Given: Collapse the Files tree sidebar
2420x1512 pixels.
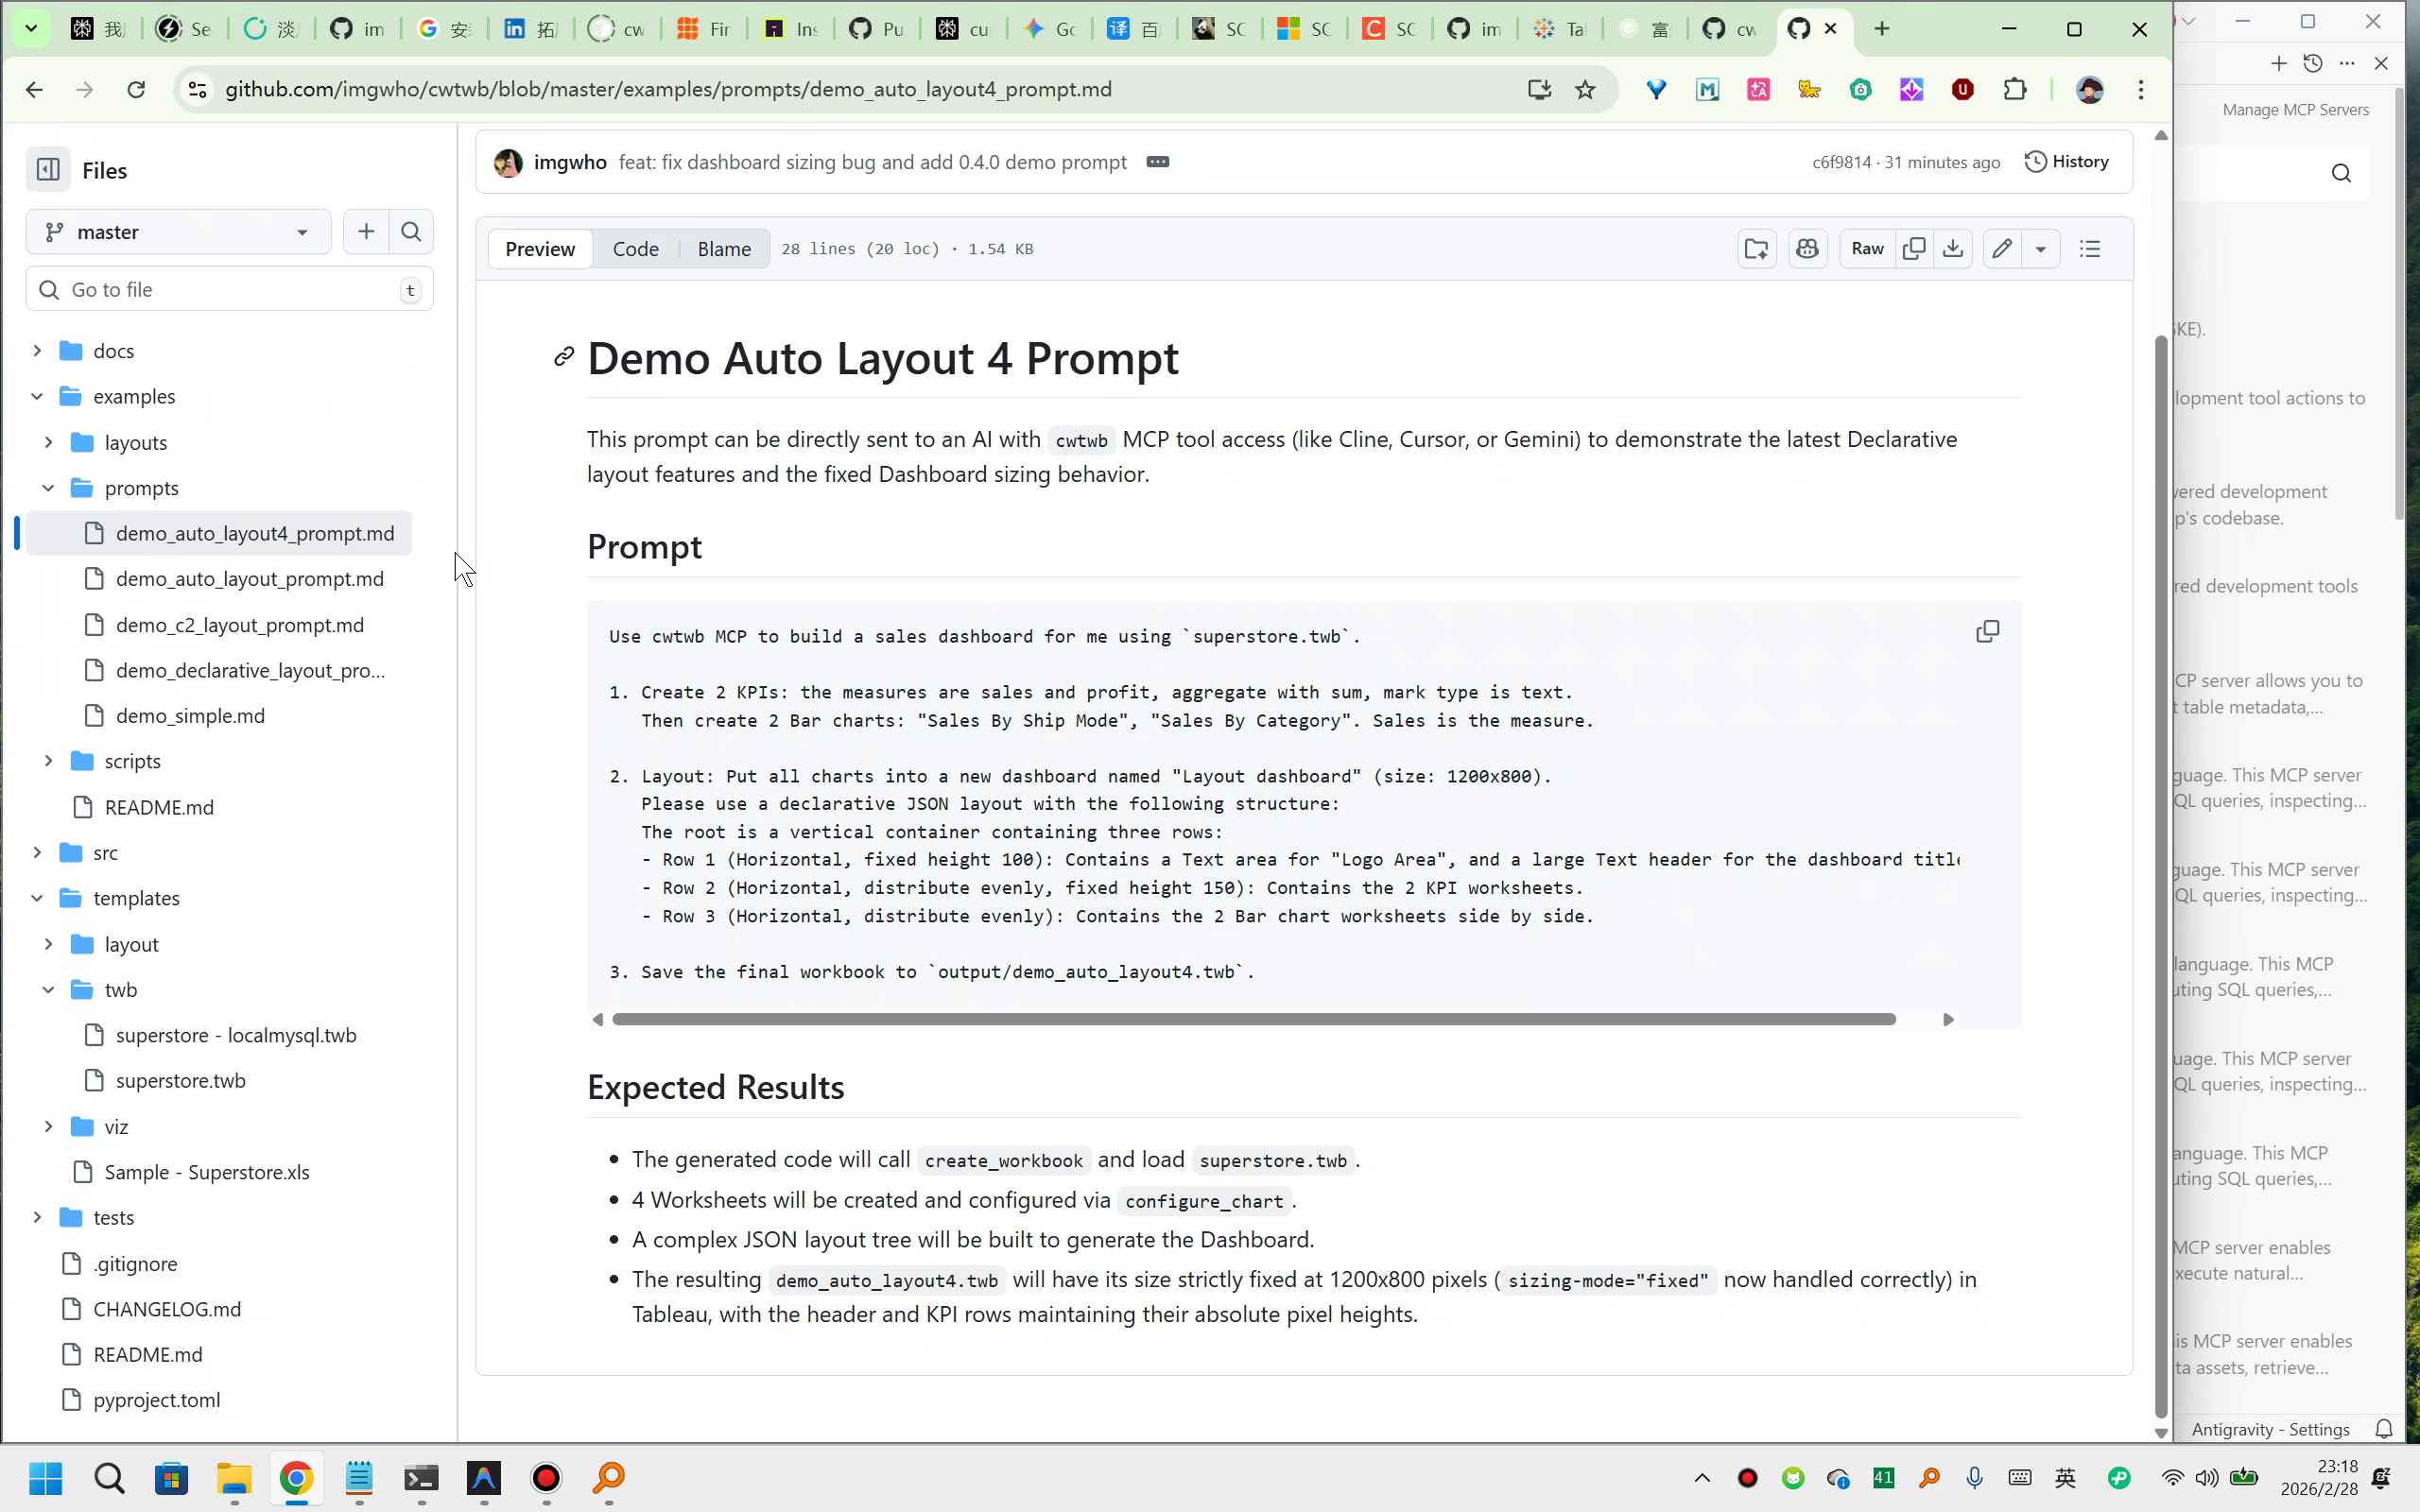Looking at the screenshot, I should pyautogui.click(x=48, y=170).
